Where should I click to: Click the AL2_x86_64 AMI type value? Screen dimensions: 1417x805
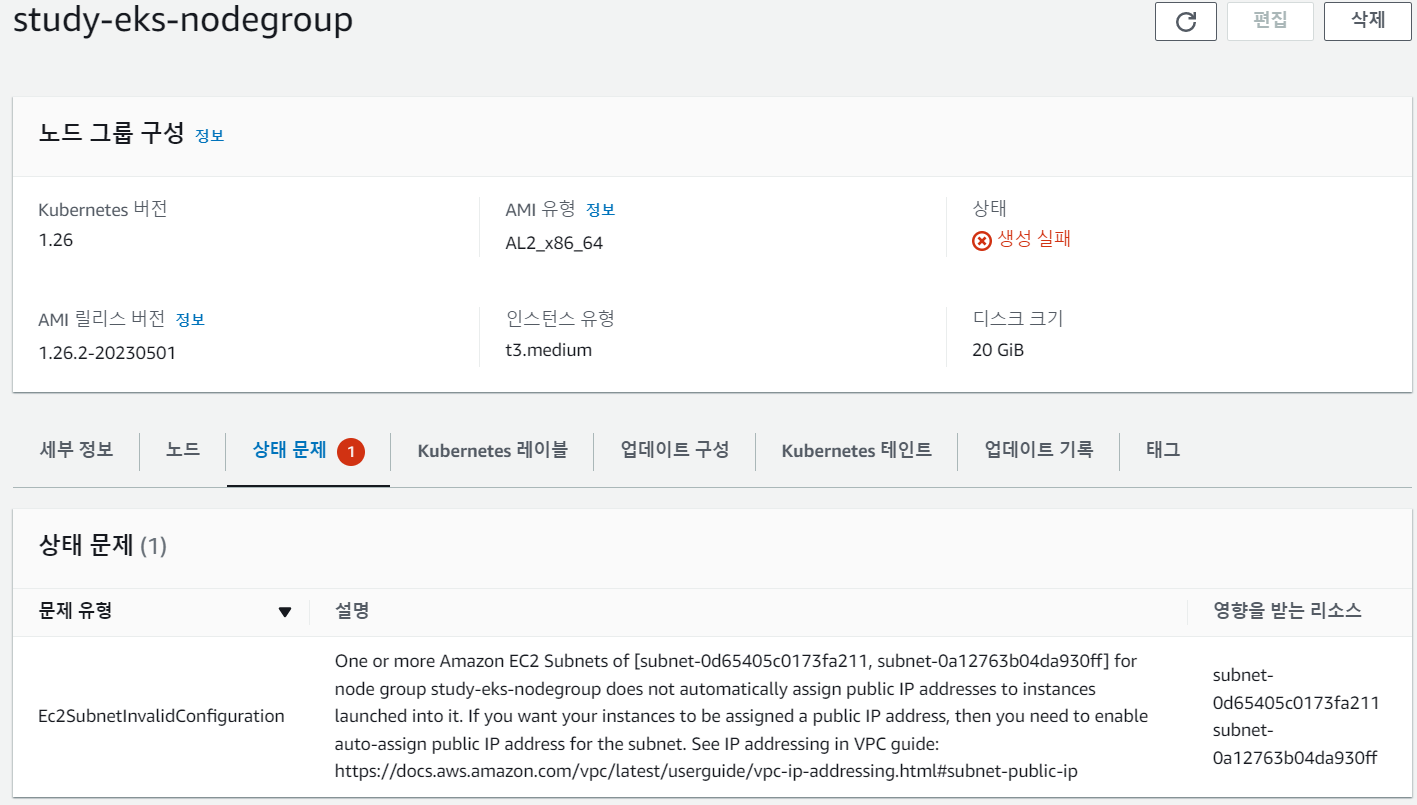(x=555, y=243)
